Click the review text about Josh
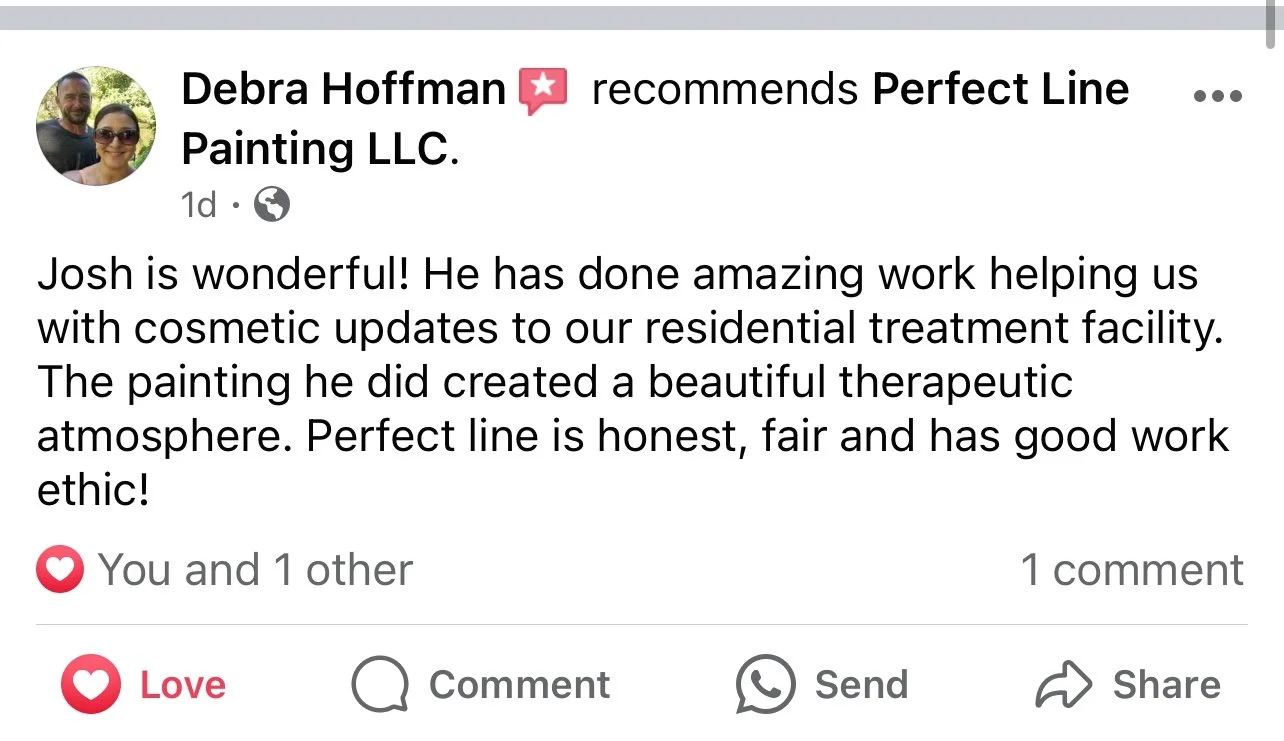 click(634, 383)
